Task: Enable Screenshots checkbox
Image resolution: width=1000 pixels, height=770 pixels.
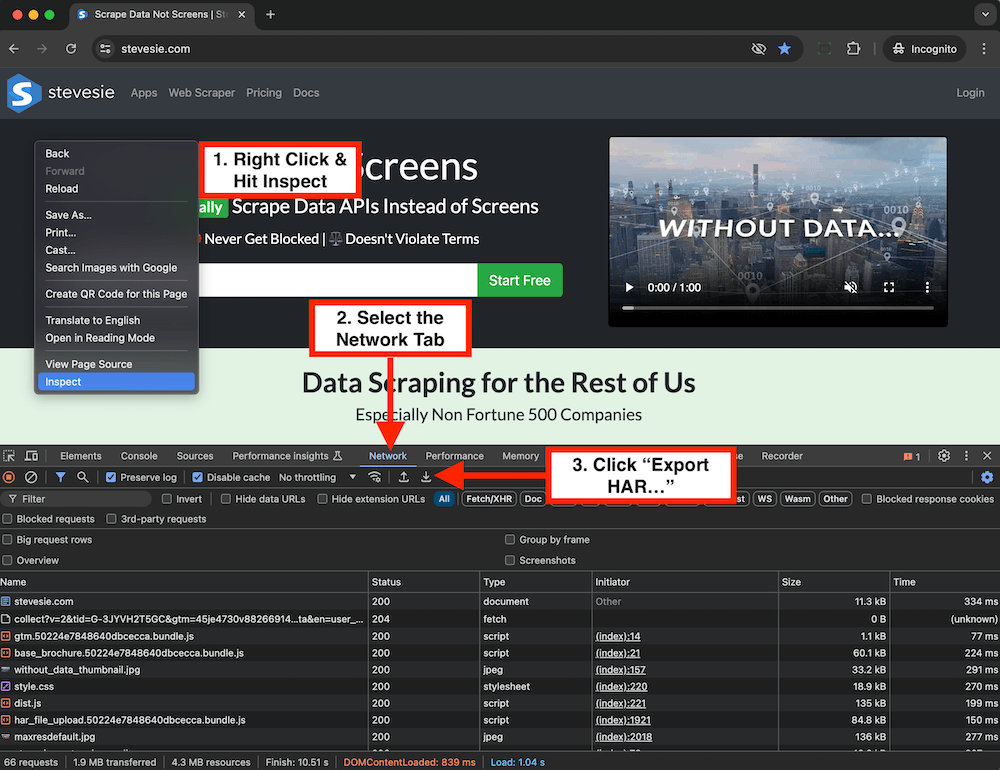Action: pos(510,560)
